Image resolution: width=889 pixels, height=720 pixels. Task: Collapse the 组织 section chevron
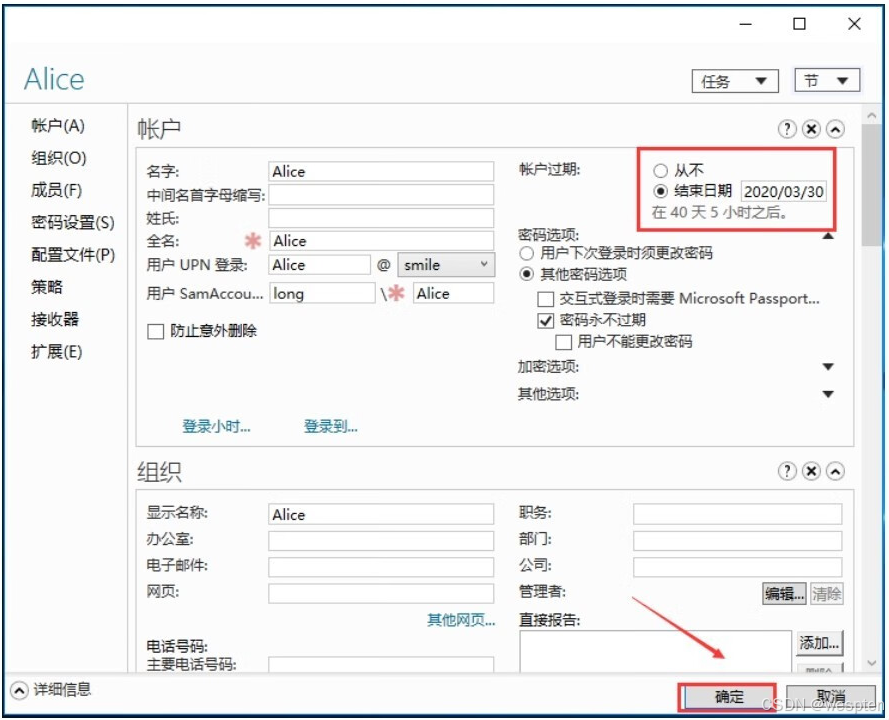tap(835, 471)
